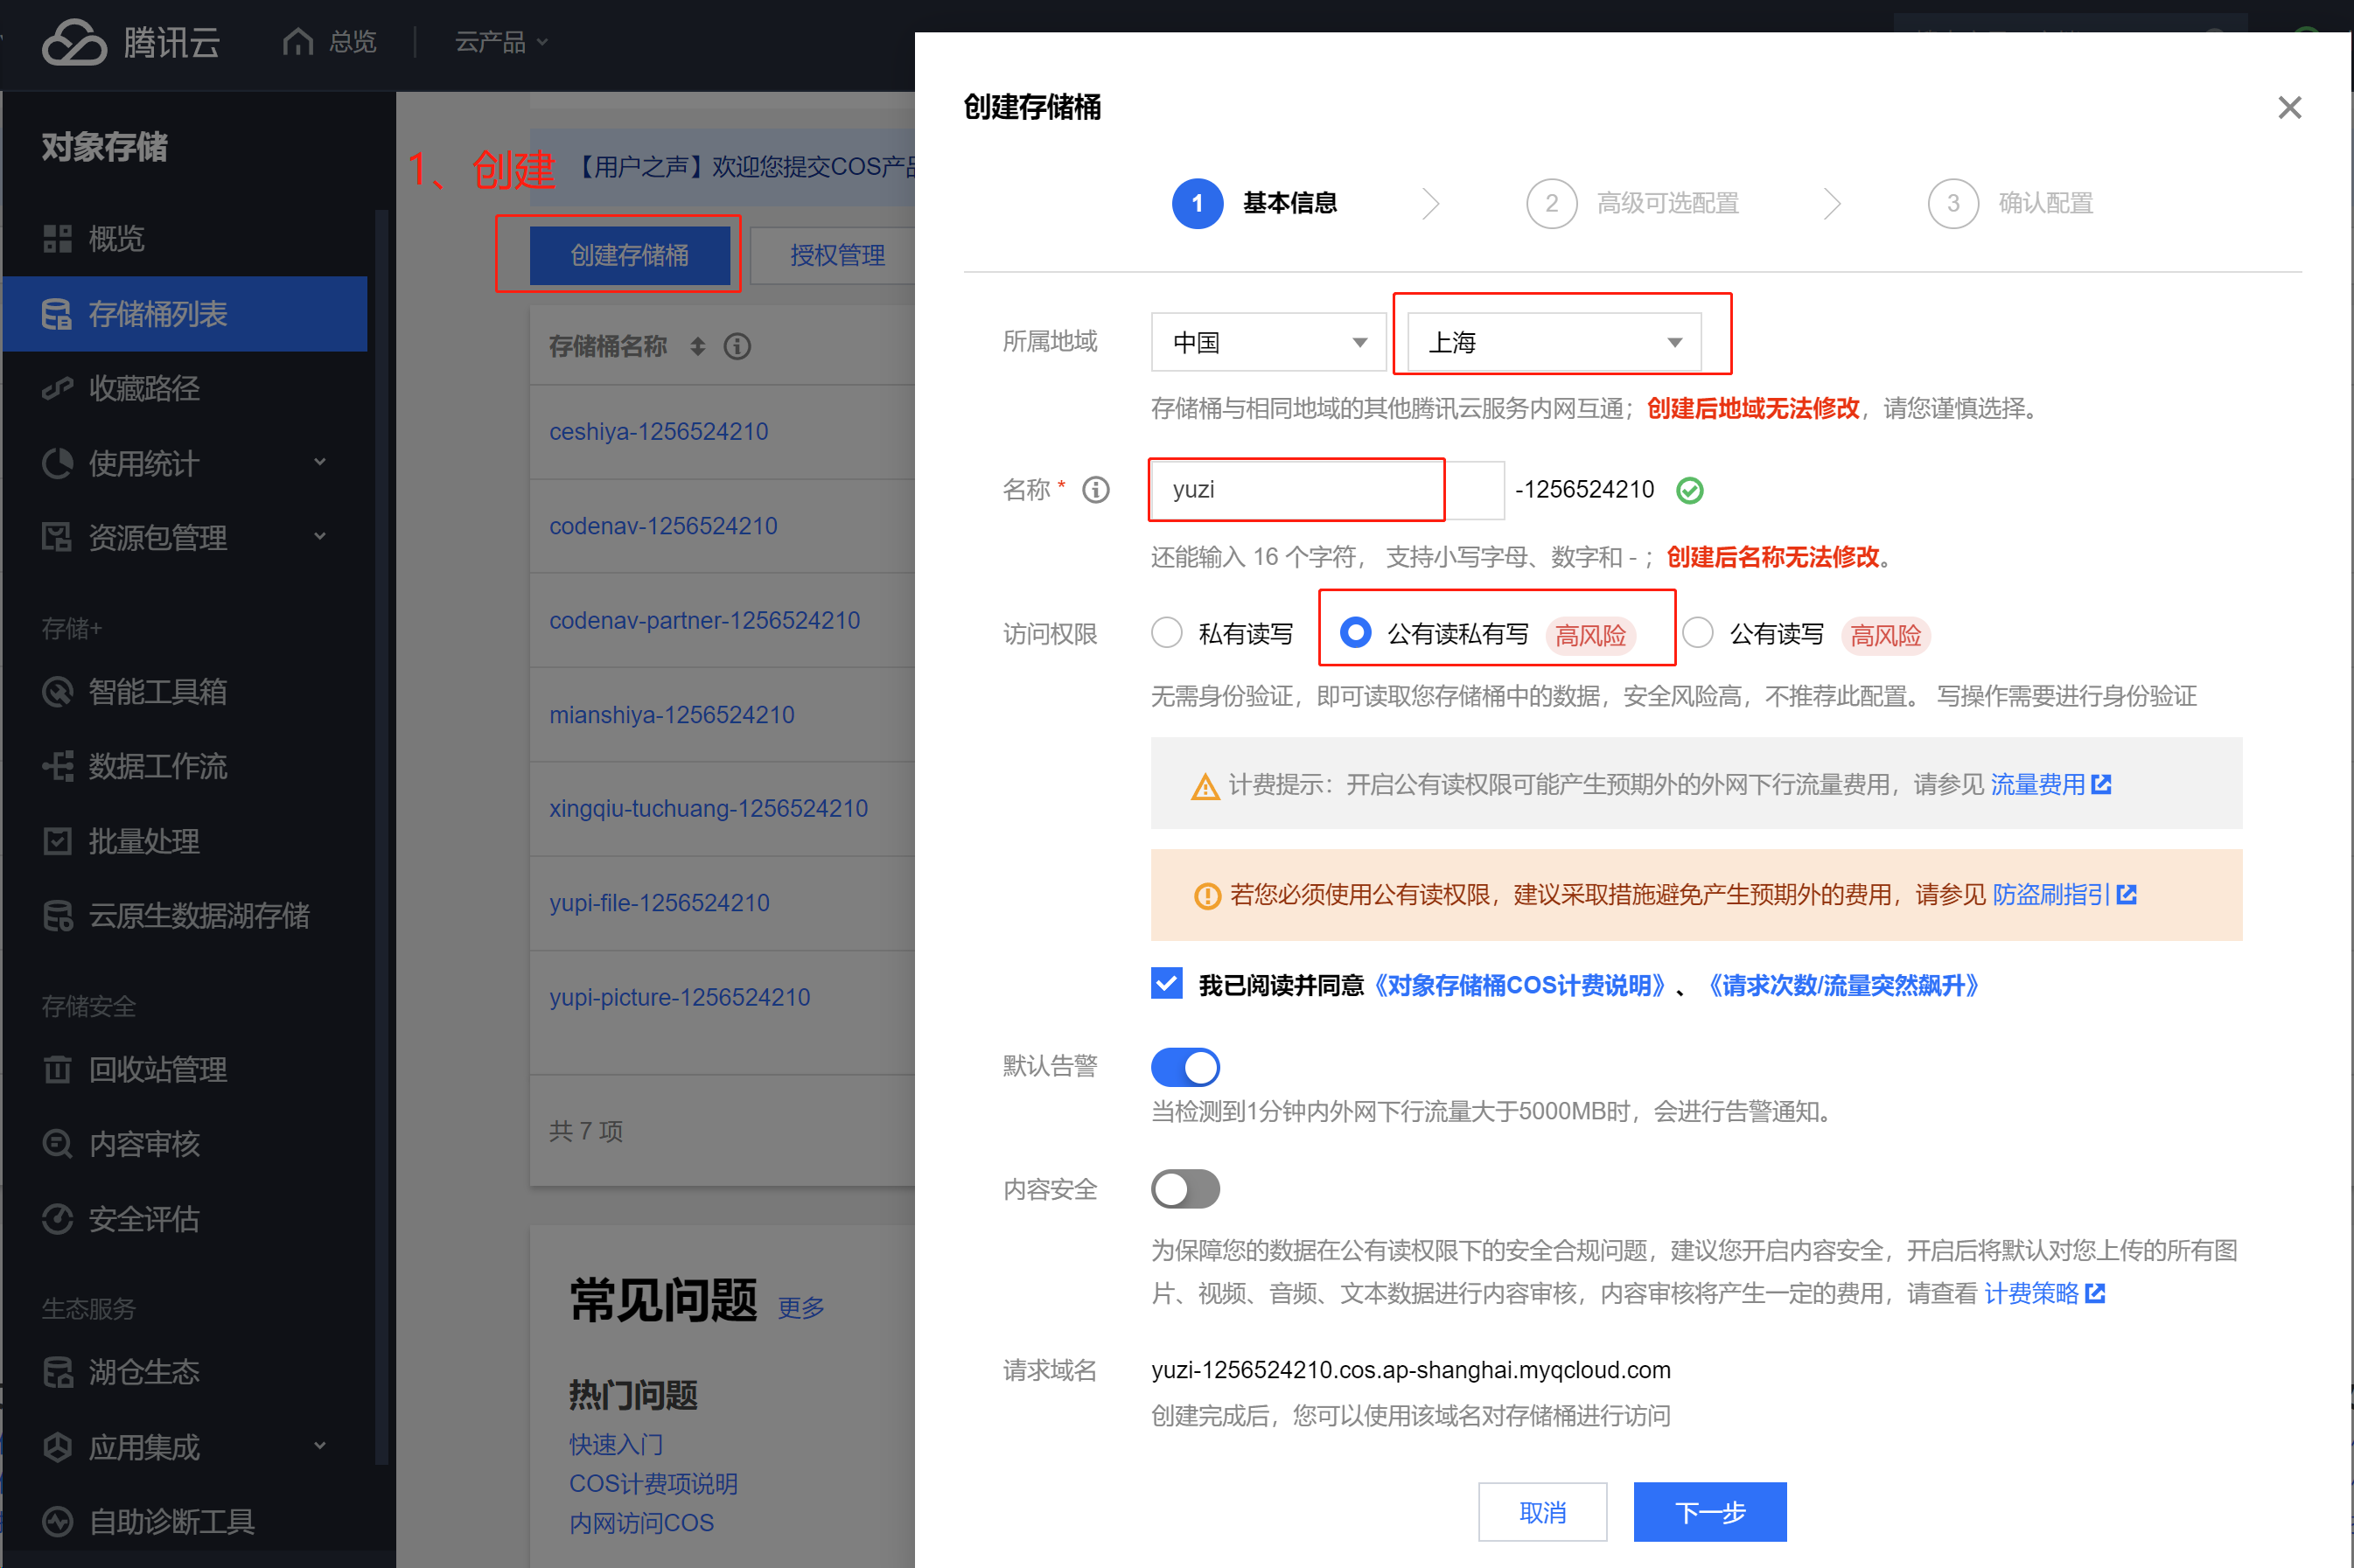
Task: Open 智能工具箱 from sidebar
Action: [x=157, y=691]
